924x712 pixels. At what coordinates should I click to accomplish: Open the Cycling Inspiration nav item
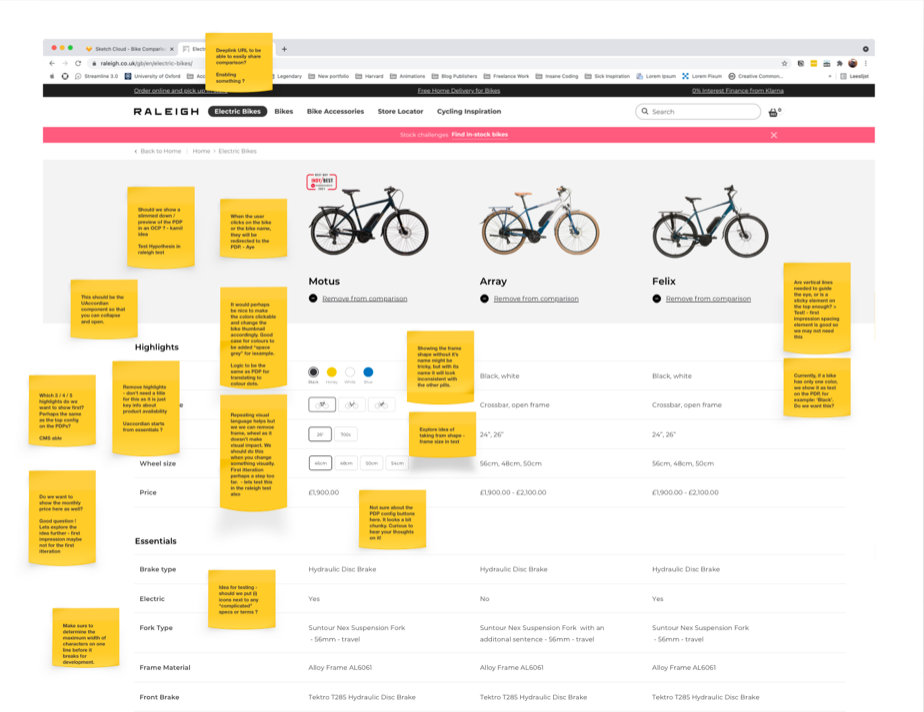[x=469, y=111]
